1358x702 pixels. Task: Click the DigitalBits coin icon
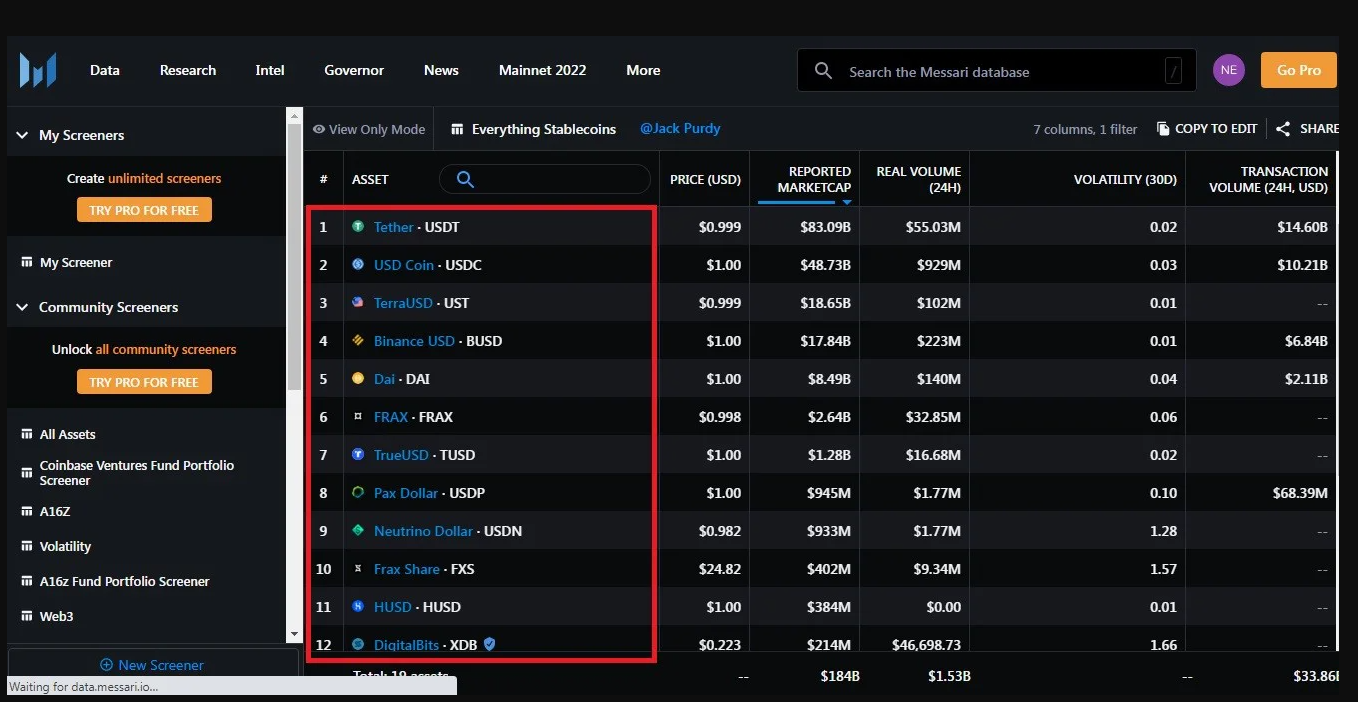(x=358, y=645)
